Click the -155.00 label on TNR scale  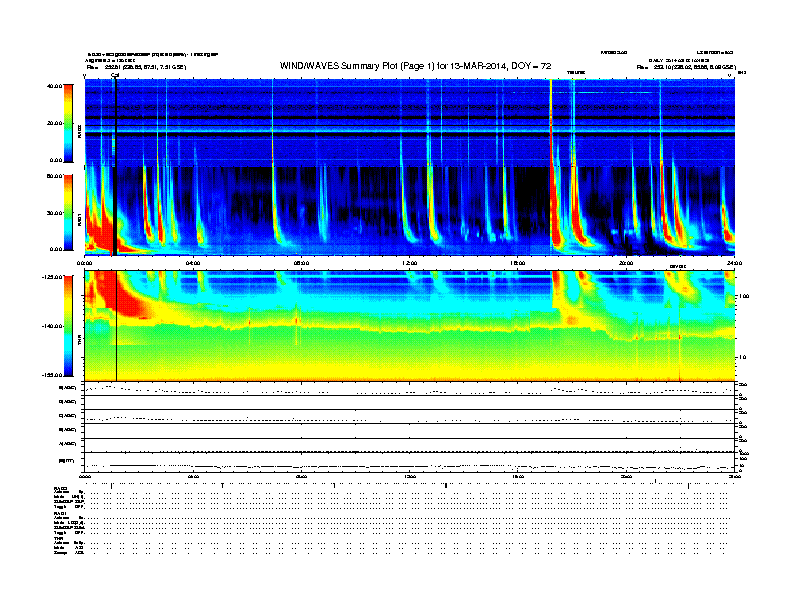53,375
